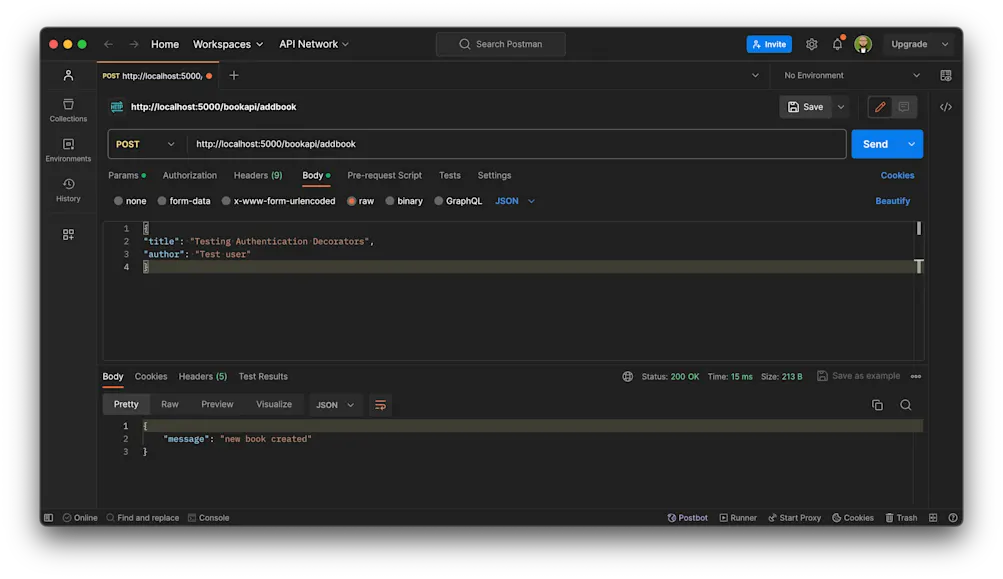Open the tab list chevron
Screen dimensions: 1003x579
(x=755, y=75)
